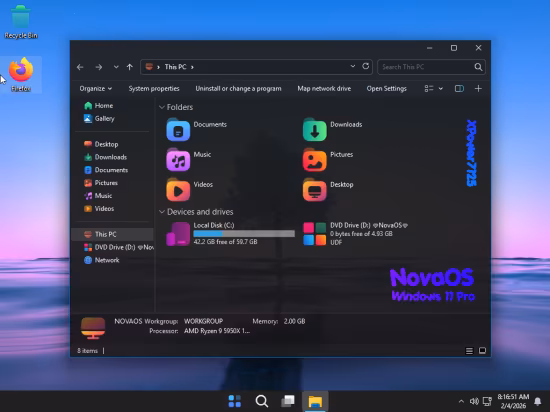Select DVD Drive (D:) in sidebar

coord(119,247)
